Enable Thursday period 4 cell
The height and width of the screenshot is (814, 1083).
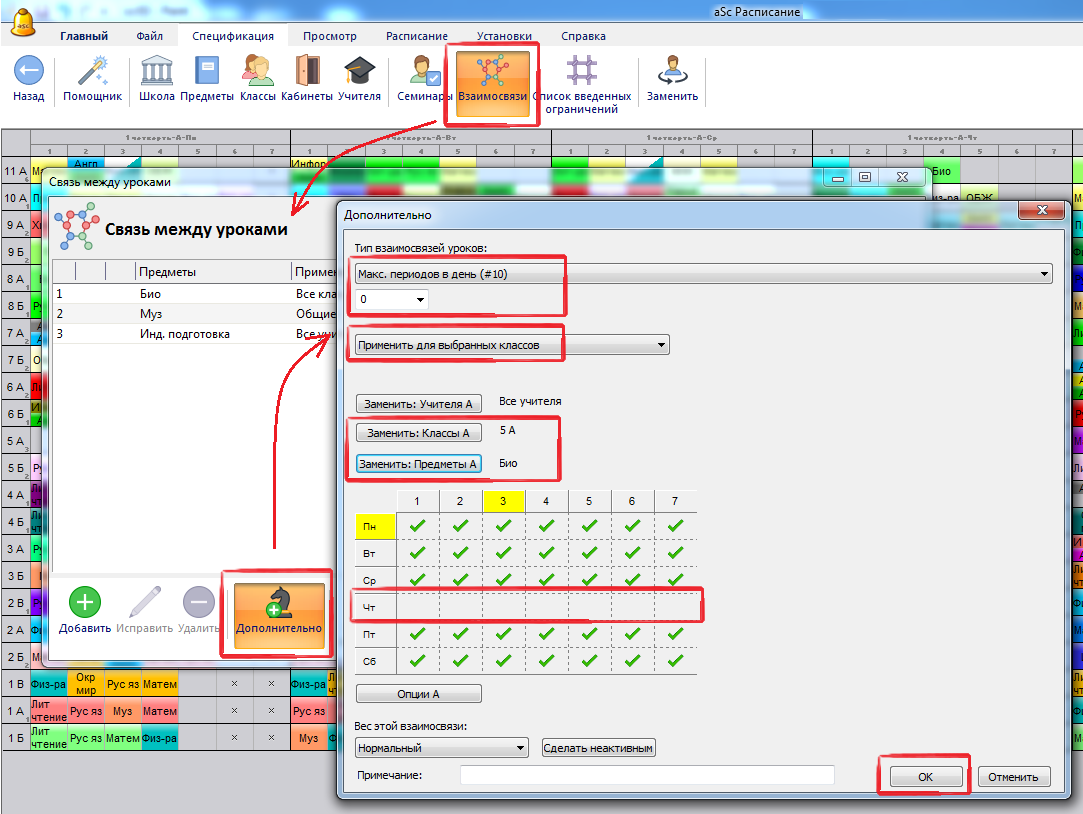coord(546,607)
